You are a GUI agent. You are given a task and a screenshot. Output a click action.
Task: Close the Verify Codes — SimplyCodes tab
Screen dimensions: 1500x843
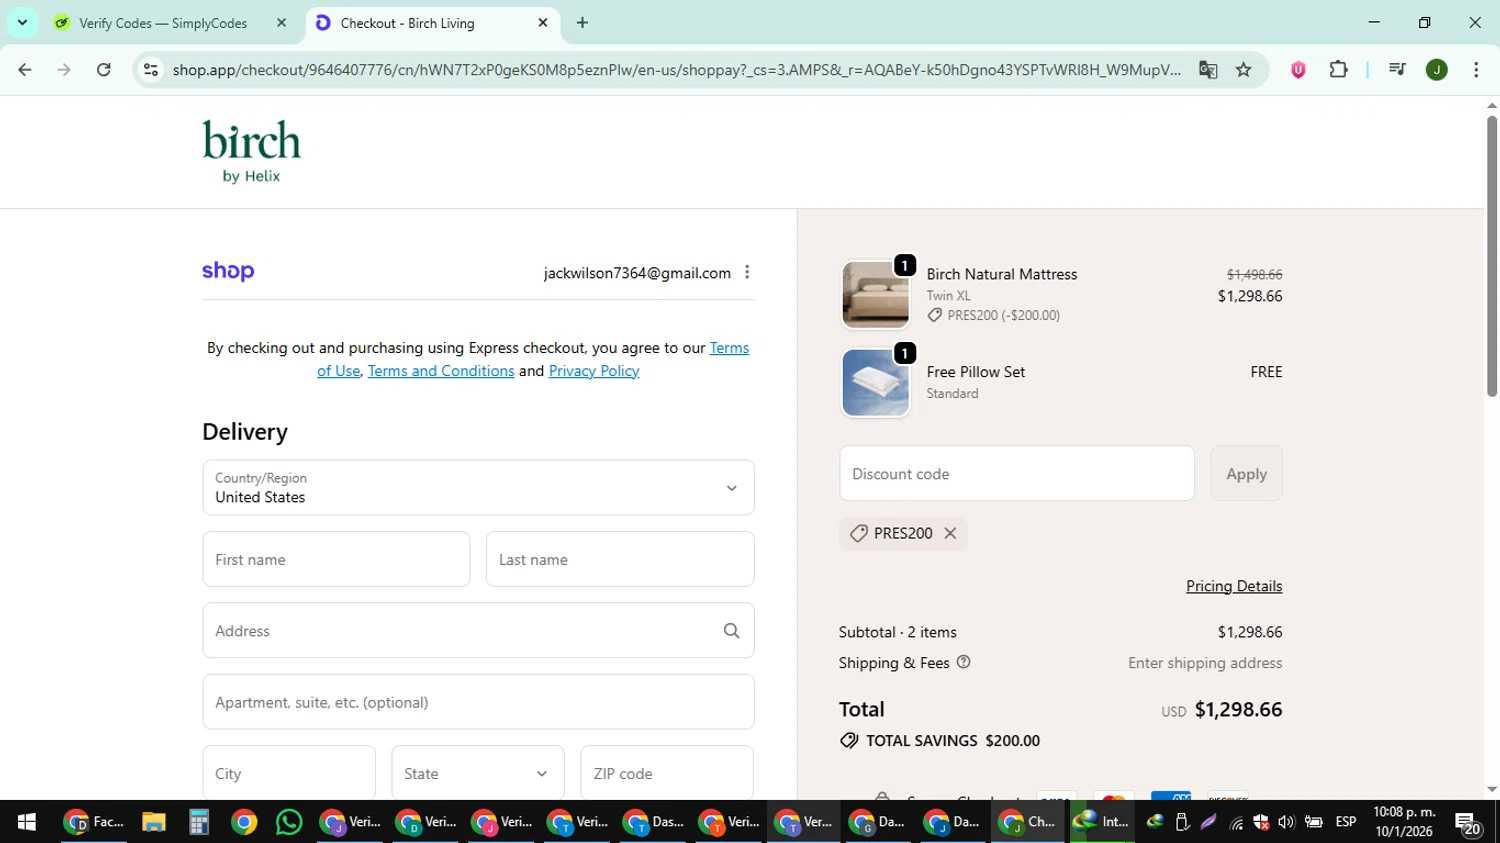281,23
